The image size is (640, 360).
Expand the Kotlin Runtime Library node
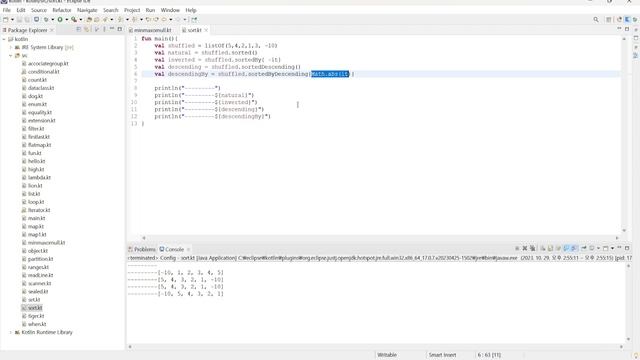11,332
